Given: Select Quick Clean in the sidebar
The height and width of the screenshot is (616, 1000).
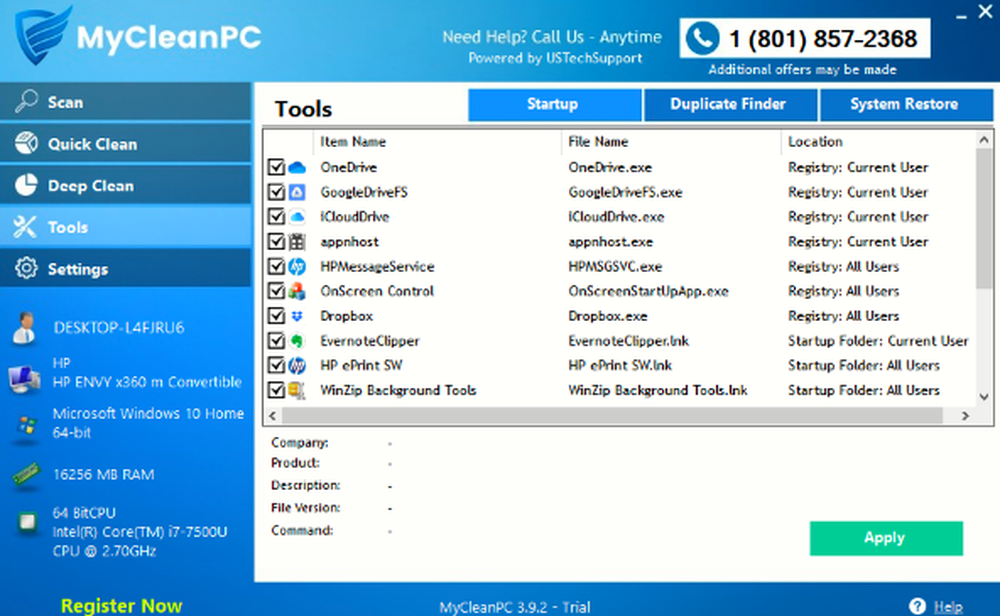Looking at the screenshot, I should tap(126, 143).
